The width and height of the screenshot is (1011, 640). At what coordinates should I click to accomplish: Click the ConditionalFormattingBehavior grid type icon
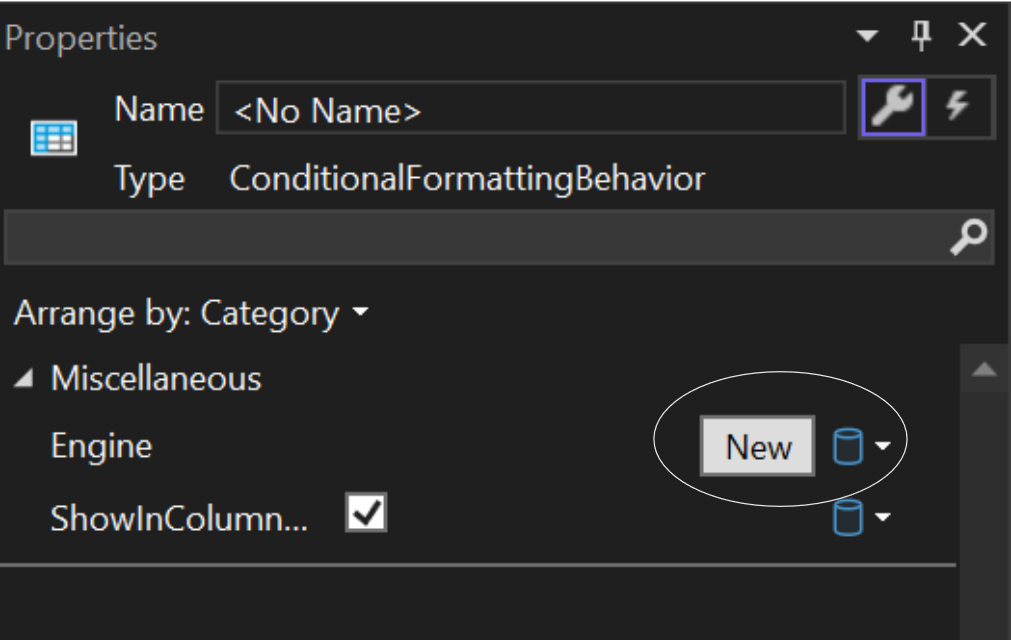[x=53, y=139]
